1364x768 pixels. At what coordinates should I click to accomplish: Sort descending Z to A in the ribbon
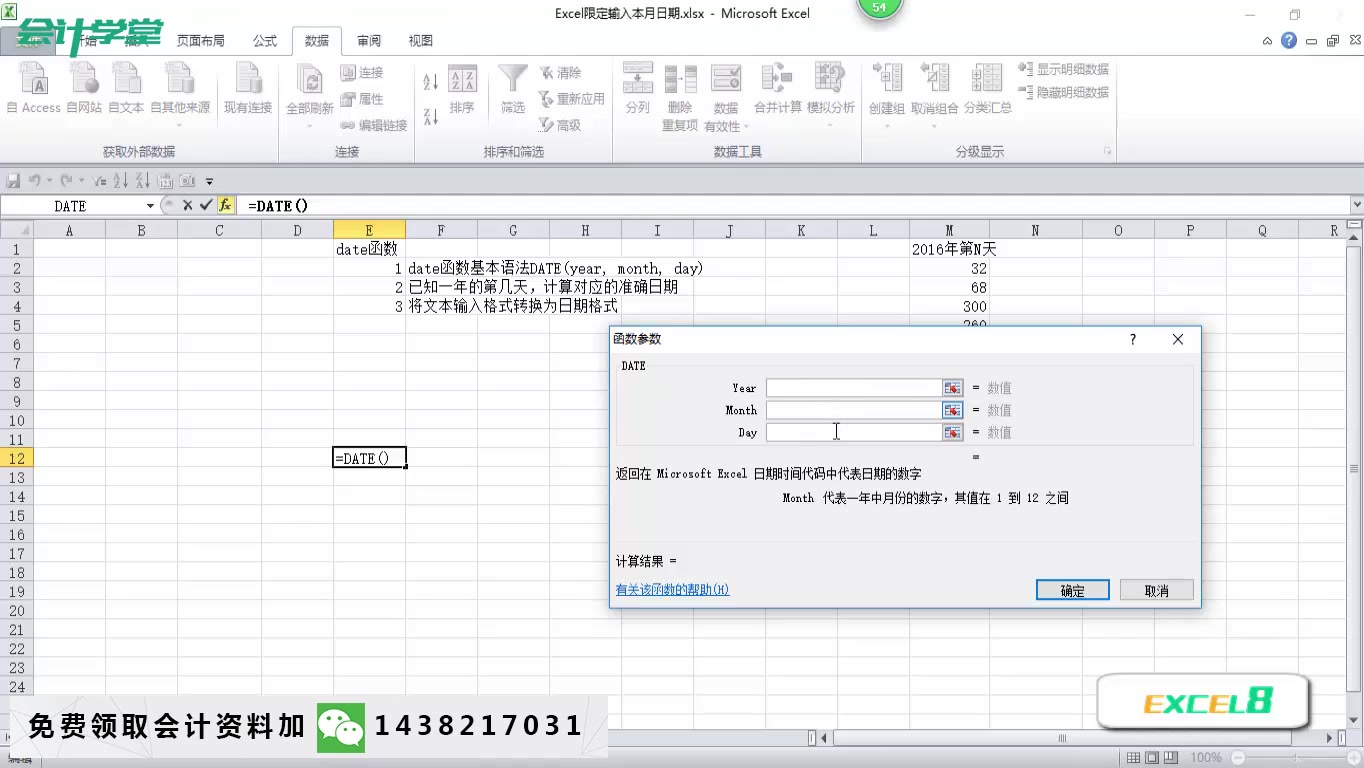[431, 115]
